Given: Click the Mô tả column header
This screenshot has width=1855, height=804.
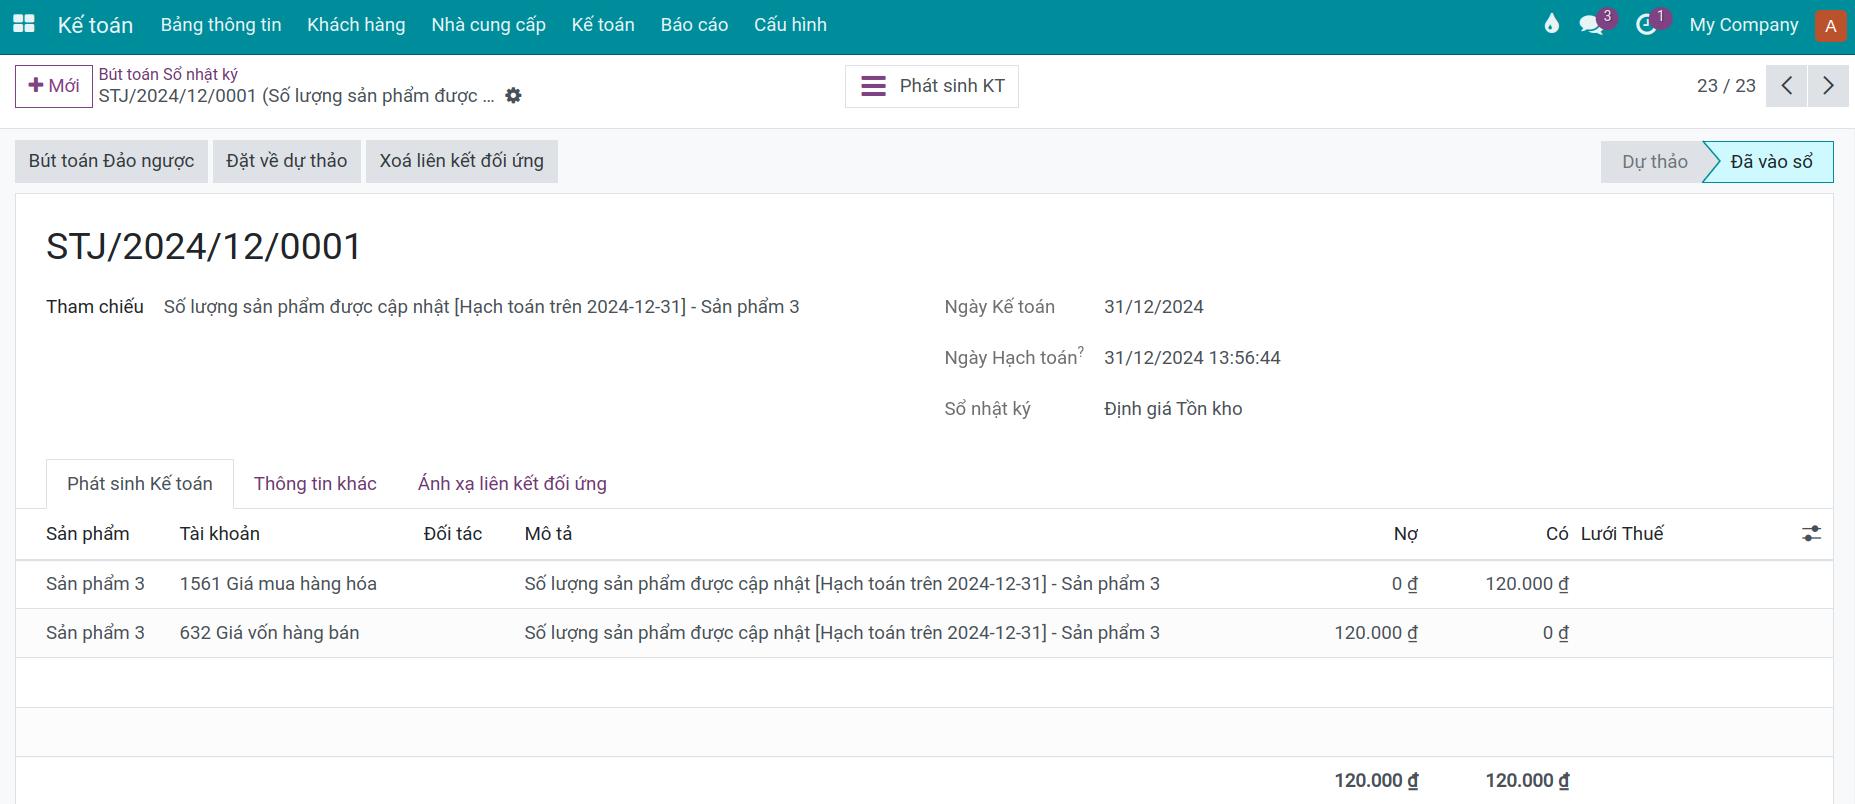Looking at the screenshot, I should coord(548,534).
